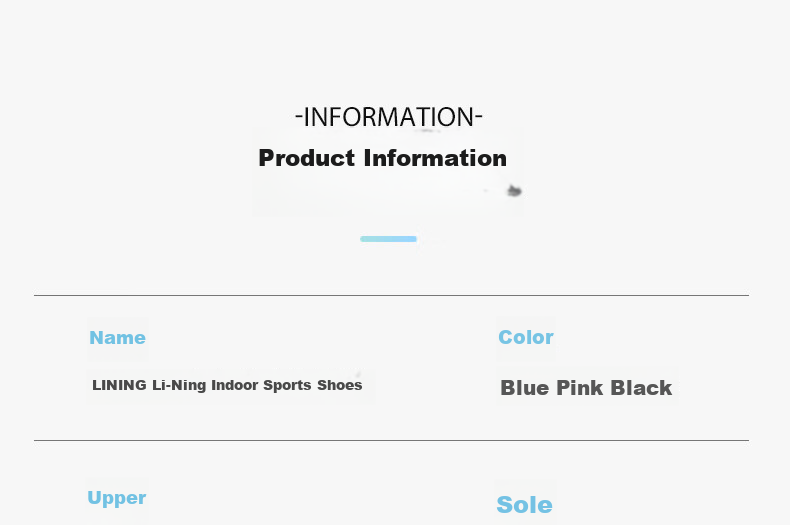790x525 pixels.
Task: Select the blue Color label
Action: (x=526, y=337)
